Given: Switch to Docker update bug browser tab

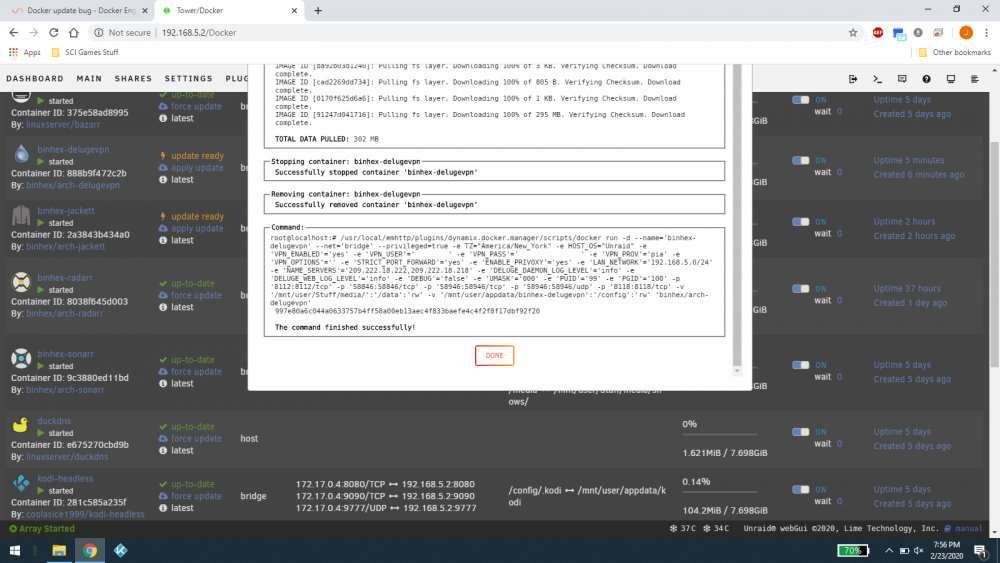Looking at the screenshot, I should 80,10.
